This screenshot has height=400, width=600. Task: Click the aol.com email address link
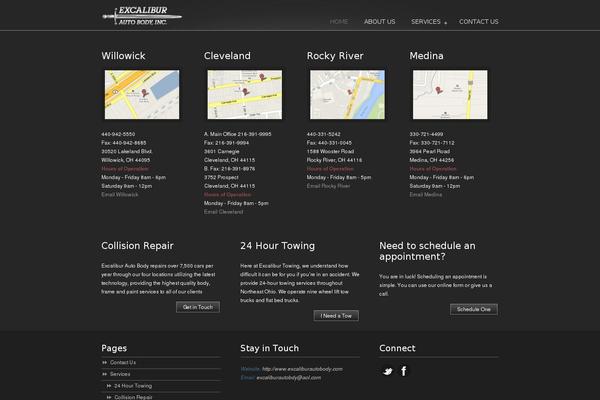tap(289, 378)
